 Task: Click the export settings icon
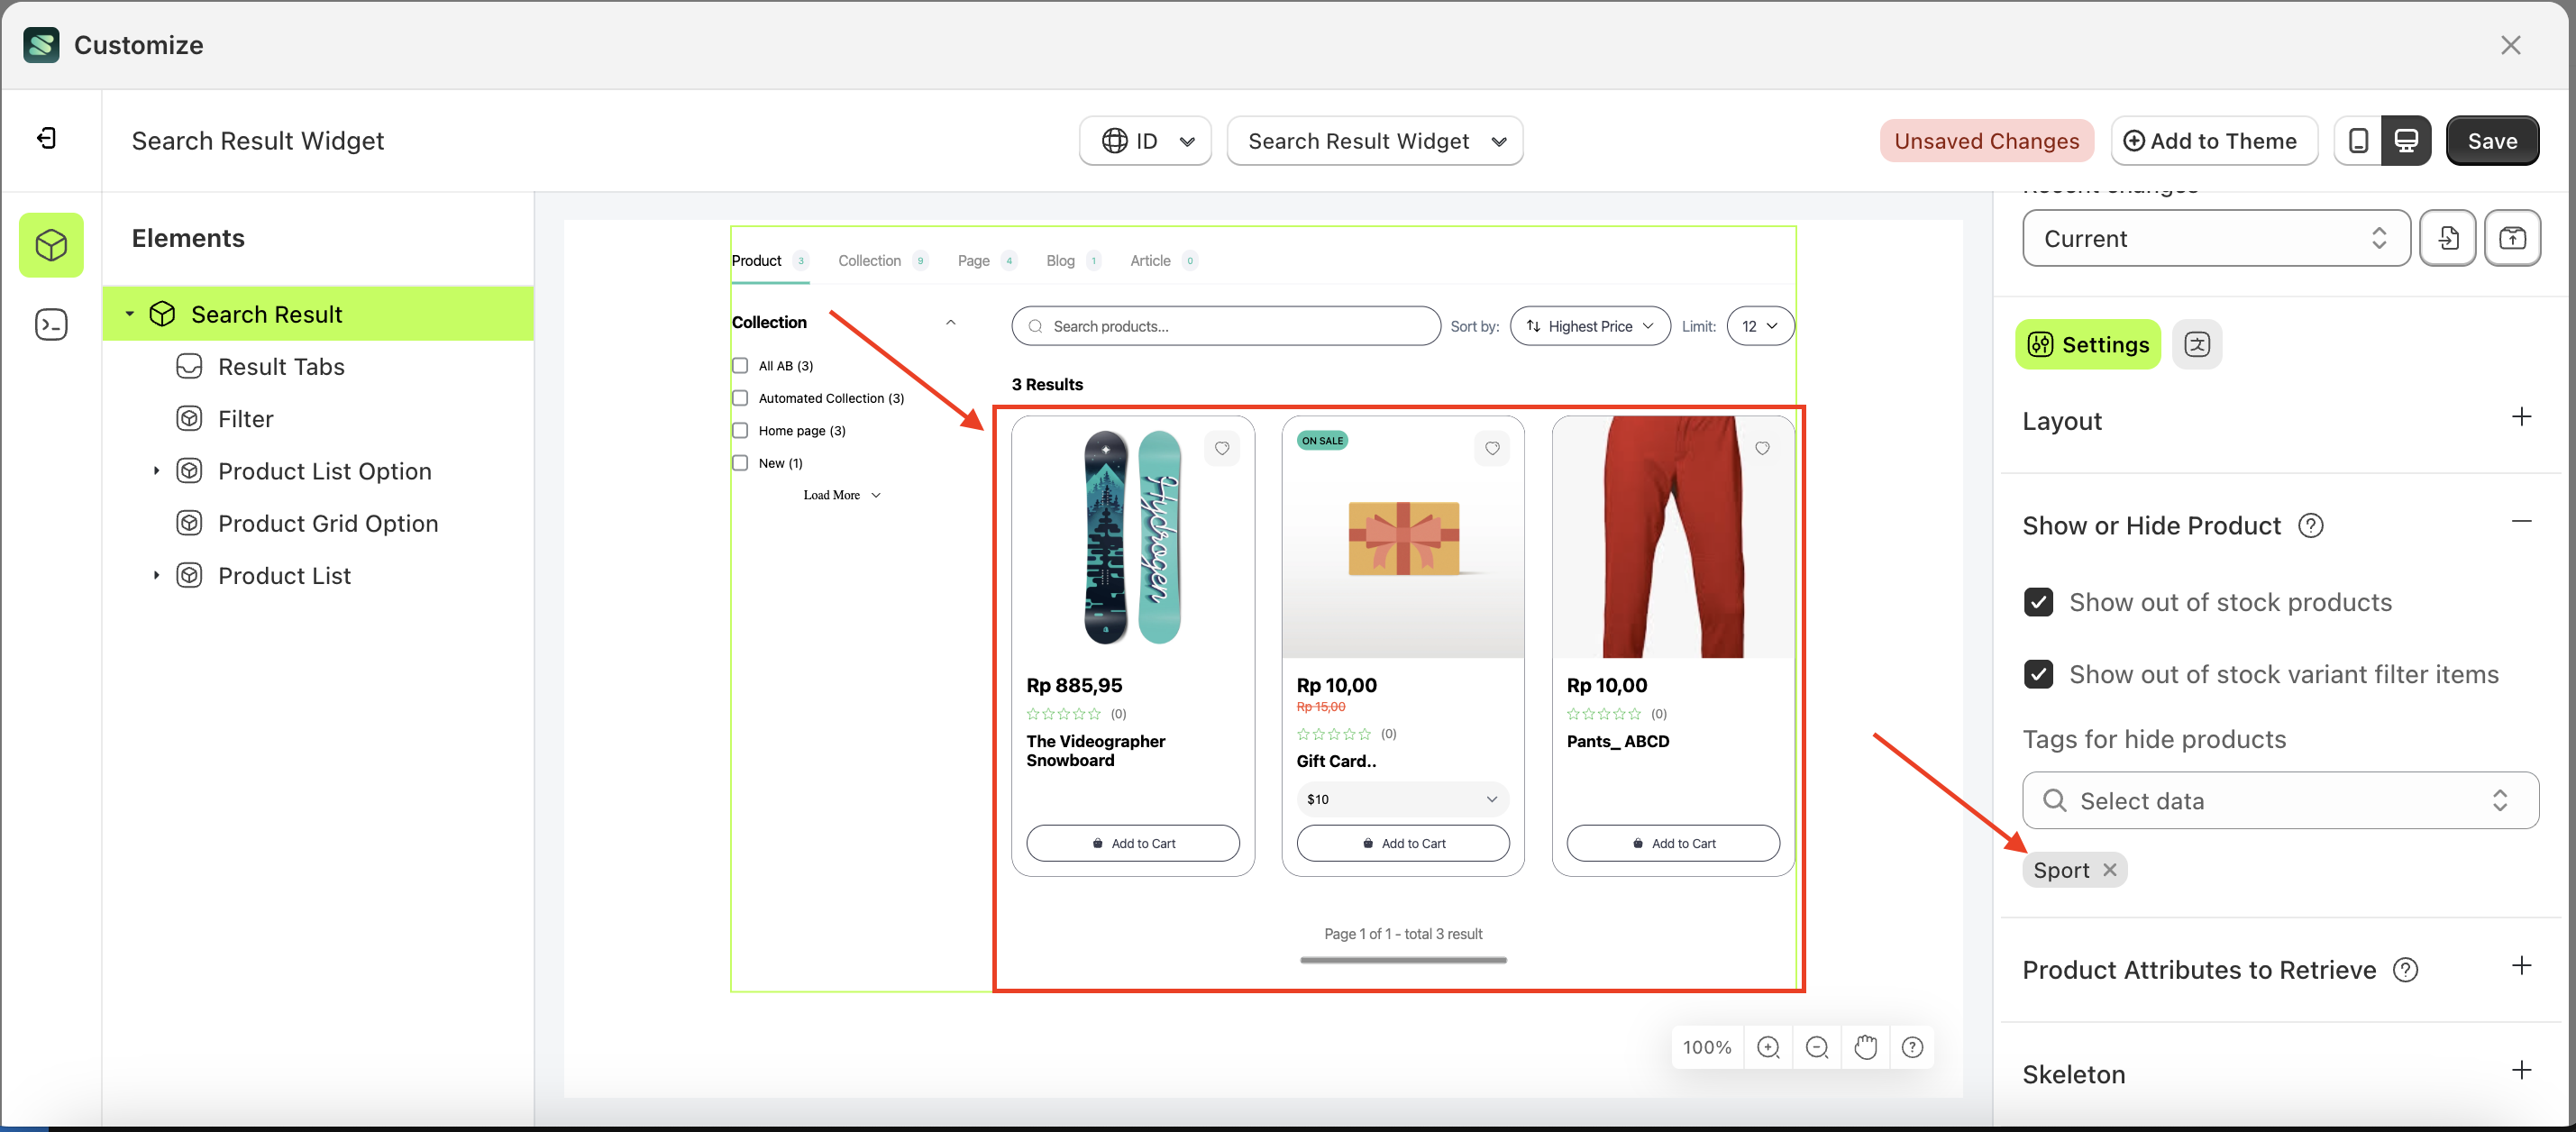(x=2512, y=238)
